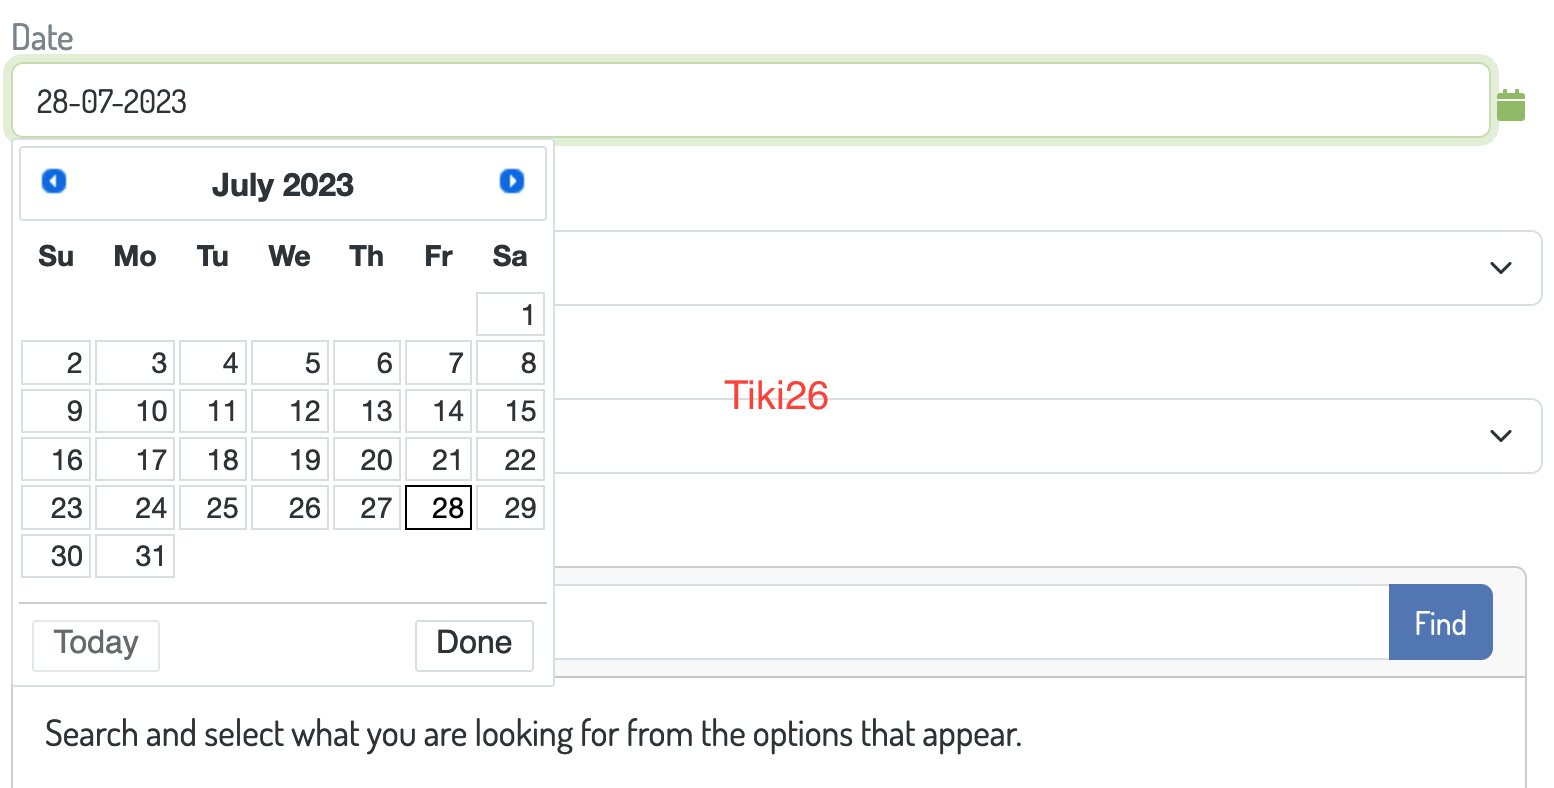Screen dimensions: 1554x788
Task: Pick Sunday July 2
Action: tap(57, 362)
